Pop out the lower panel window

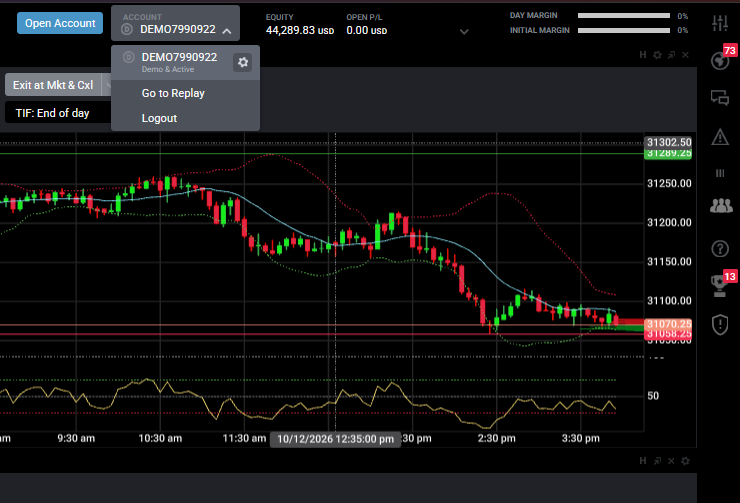(657, 461)
